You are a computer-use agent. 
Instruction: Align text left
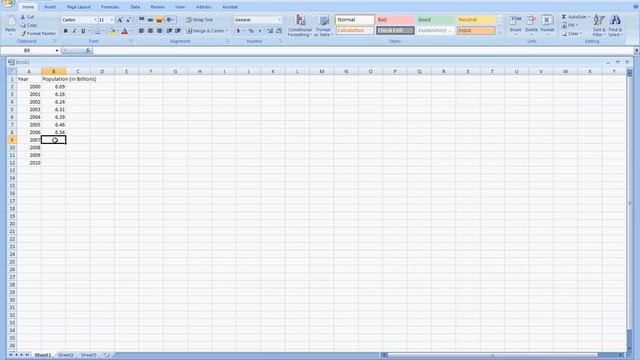point(141,31)
